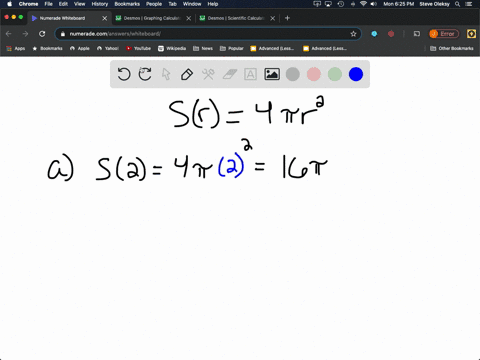Expand the Other Bookmarks folder

point(452,48)
